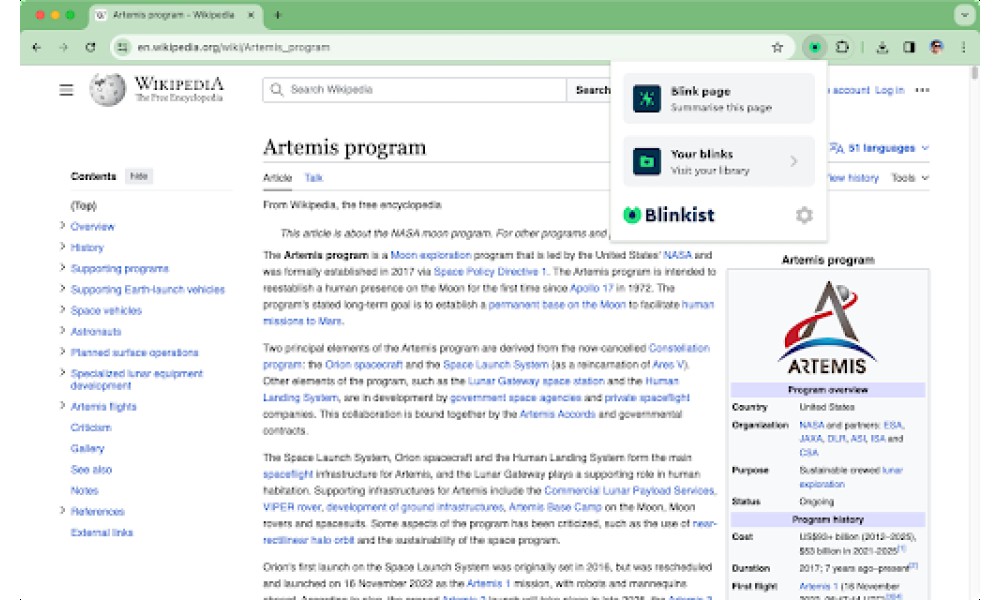Image resolution: width=1000 pixels, height=600 pixels.
Task: Open the Space Policy Directive 1 link
Action: [x=490, y=272]
